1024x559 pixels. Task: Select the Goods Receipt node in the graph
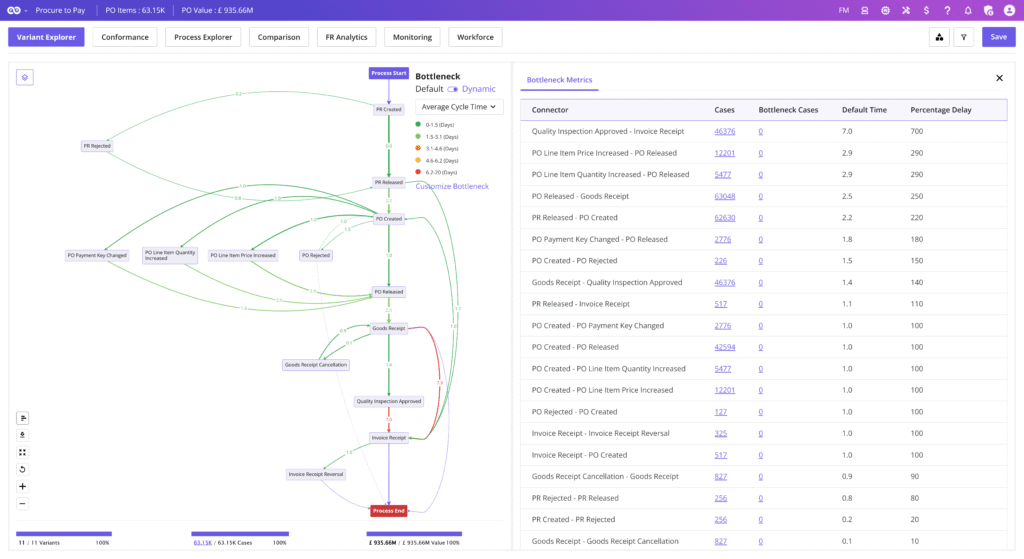tap(388, 328)
